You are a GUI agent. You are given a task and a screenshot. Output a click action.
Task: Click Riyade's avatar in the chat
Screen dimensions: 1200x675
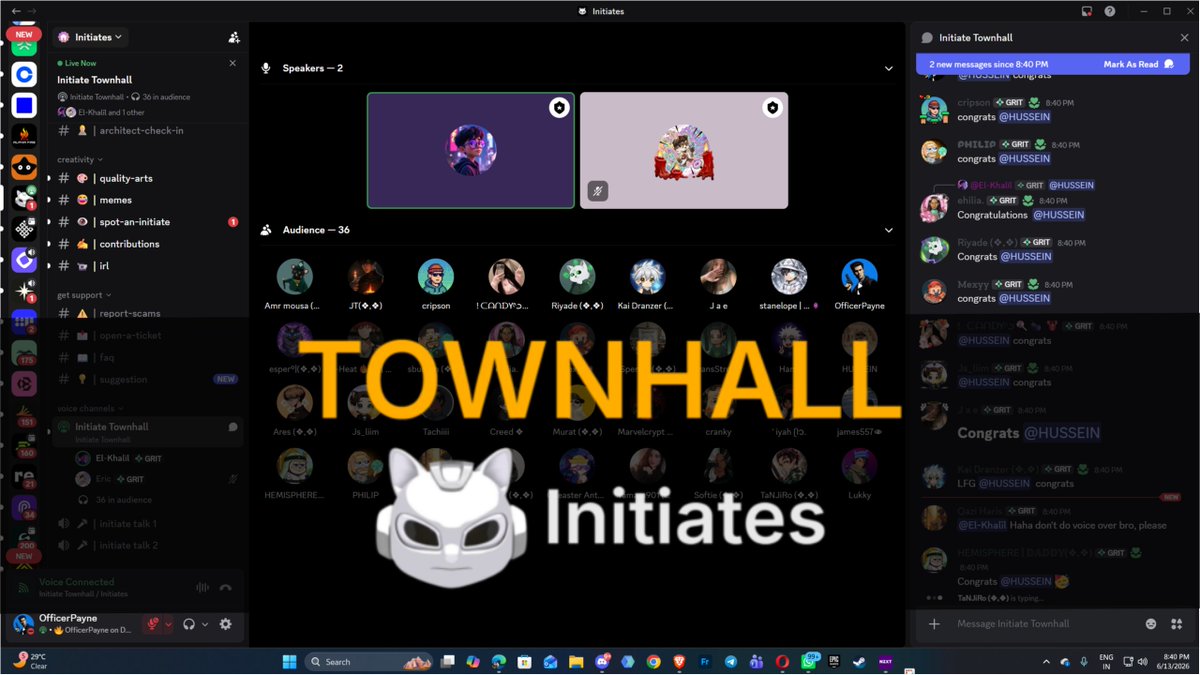coord(934,250)
